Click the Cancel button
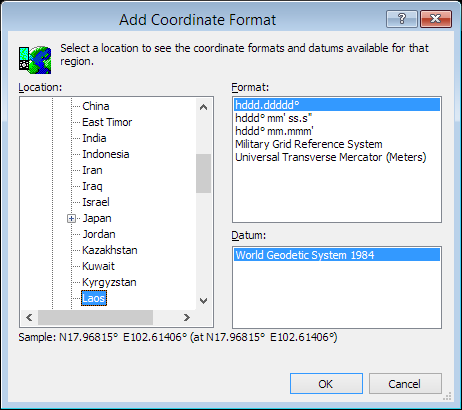This screenshot has width=462, height=410. [405, 384]
